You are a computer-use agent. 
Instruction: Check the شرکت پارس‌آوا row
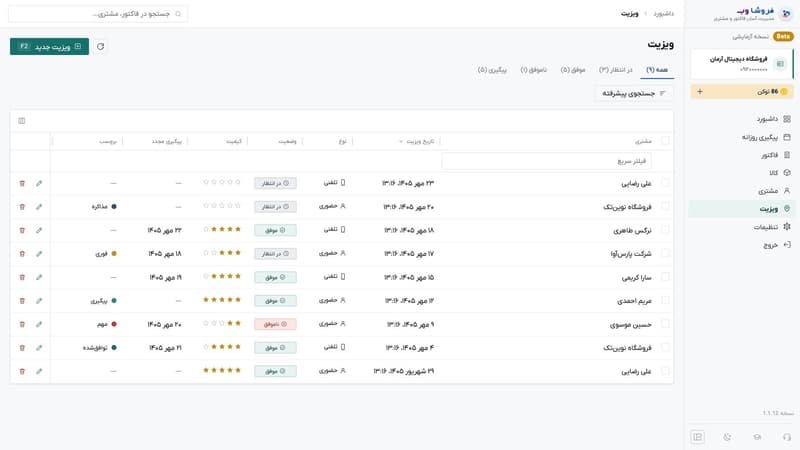click(x=665, y=253)
